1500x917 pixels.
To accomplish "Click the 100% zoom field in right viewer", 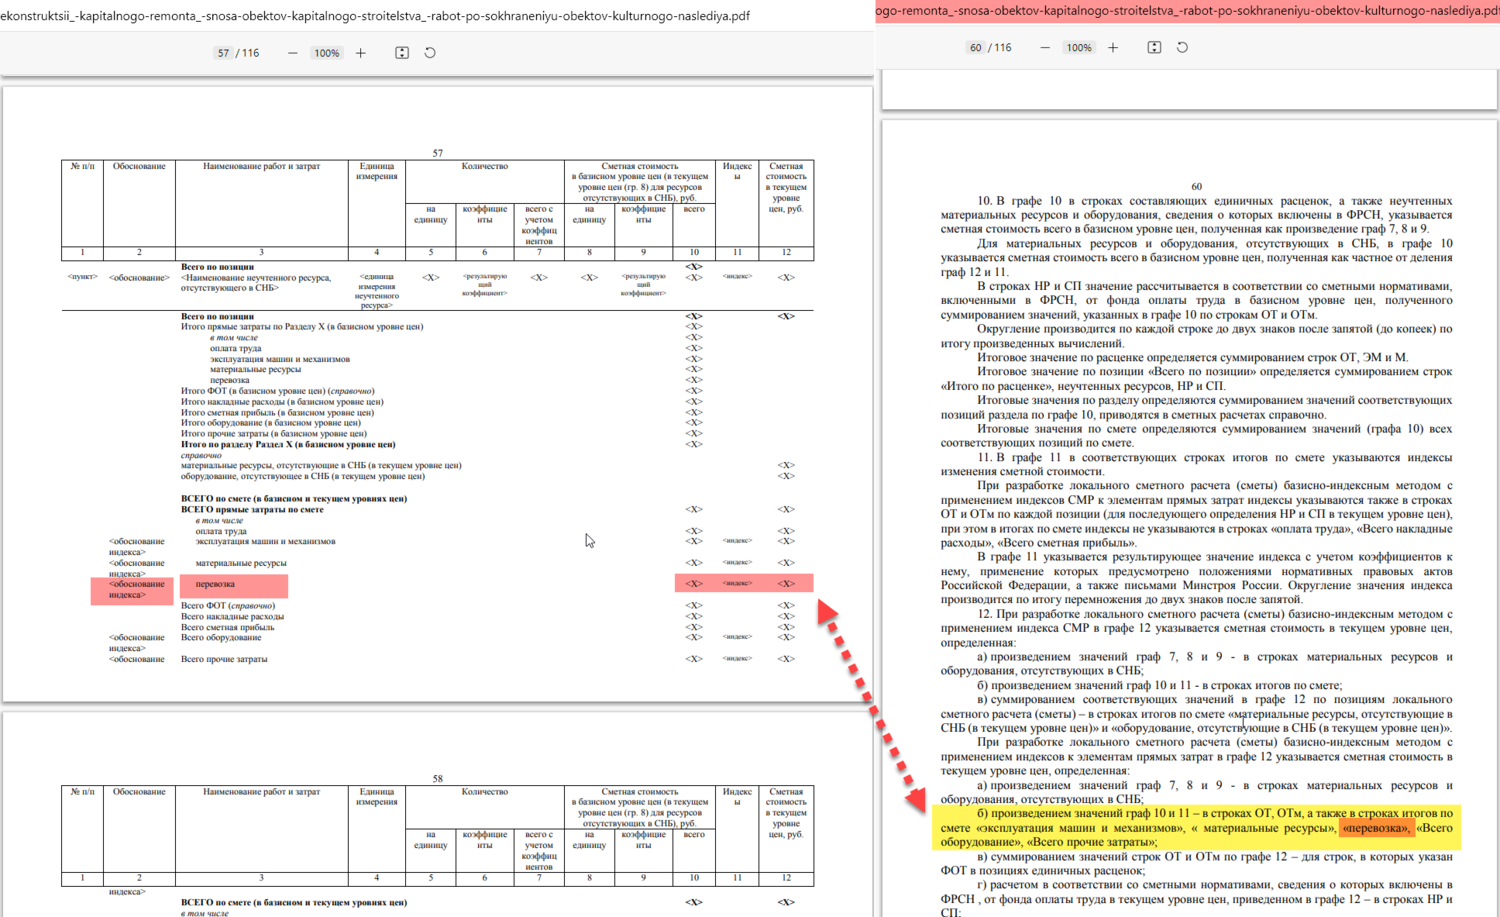I will pos(1079,47).
